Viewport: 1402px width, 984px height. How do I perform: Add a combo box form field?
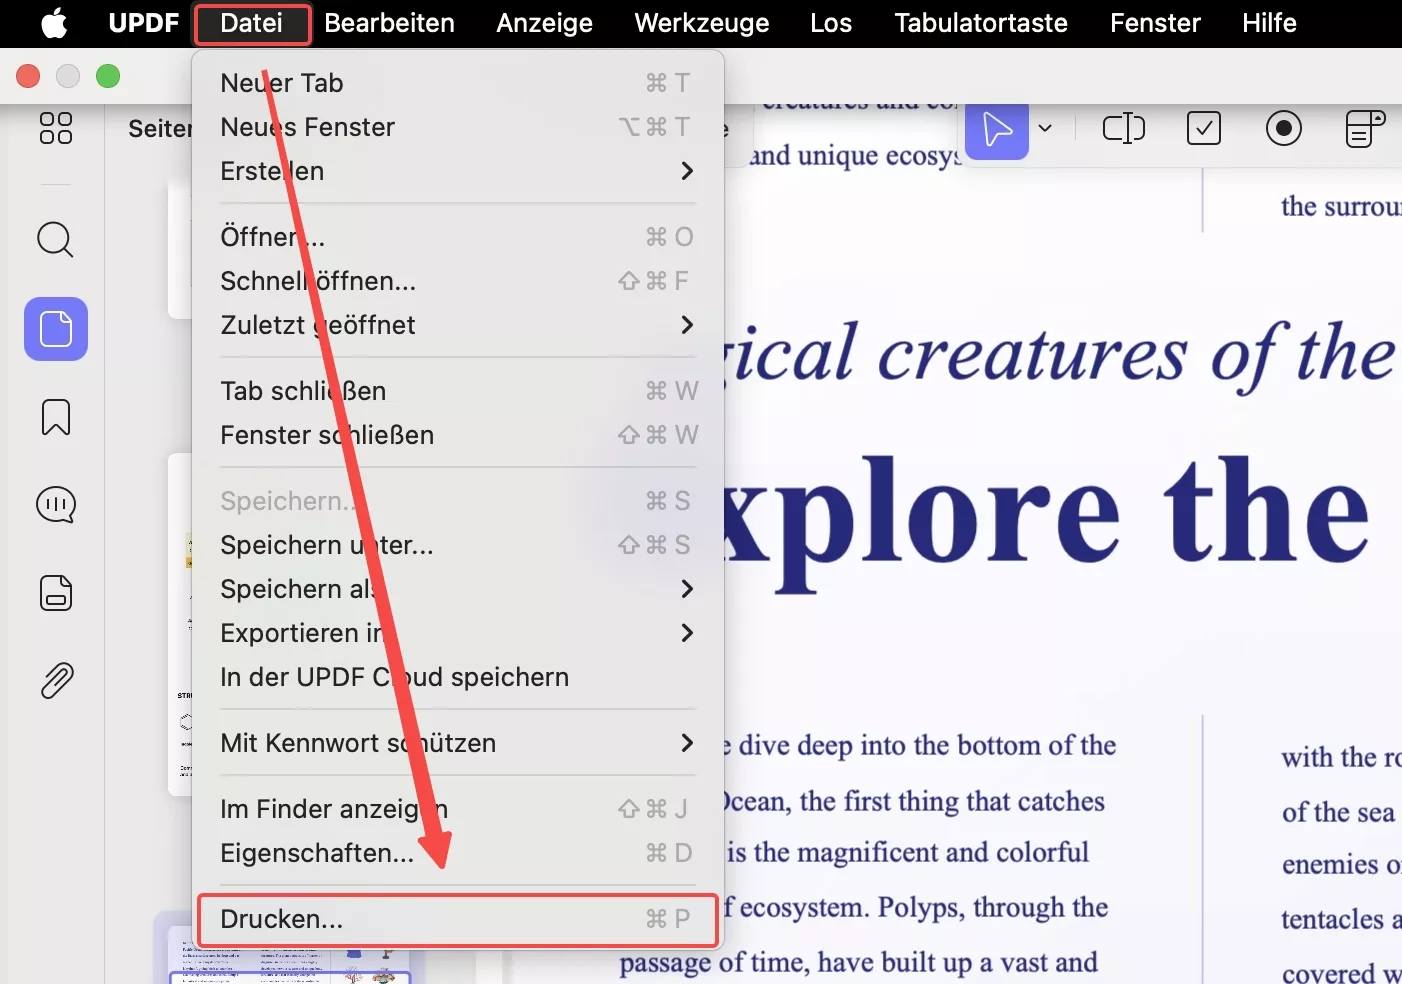(1363, 128)
